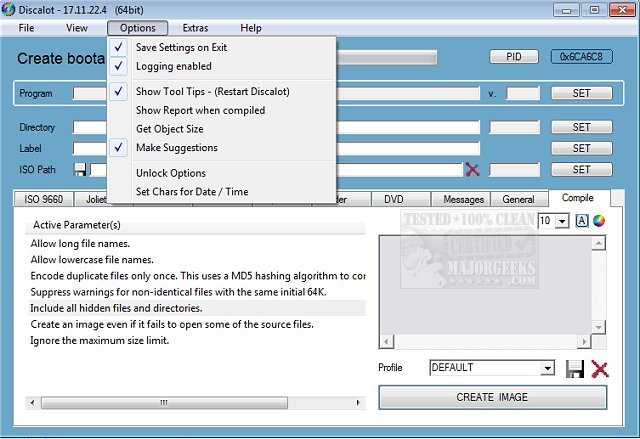This screenshot has height=439, width=640.
Task: Save profile with the floppy disk icon
Action: click(x=575, y=369)
